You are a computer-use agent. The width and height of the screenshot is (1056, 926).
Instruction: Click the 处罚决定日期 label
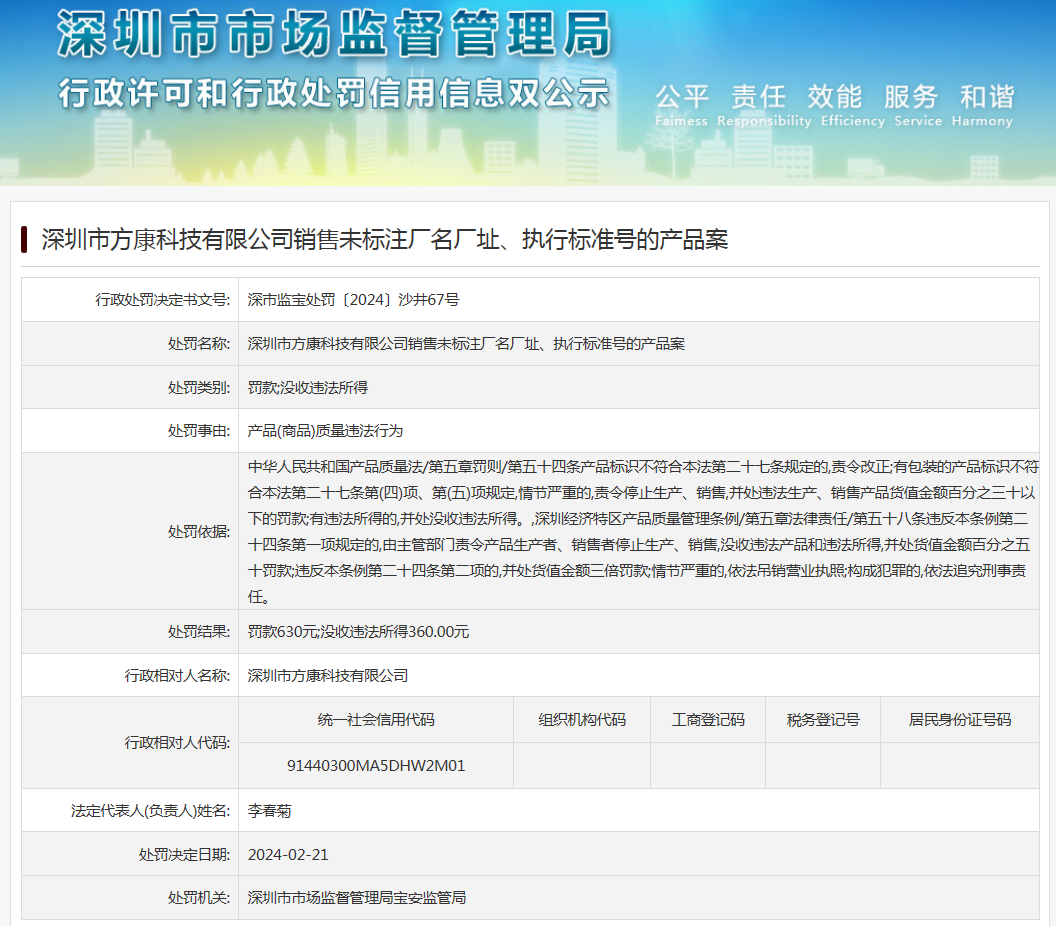(x=185, y=855)
